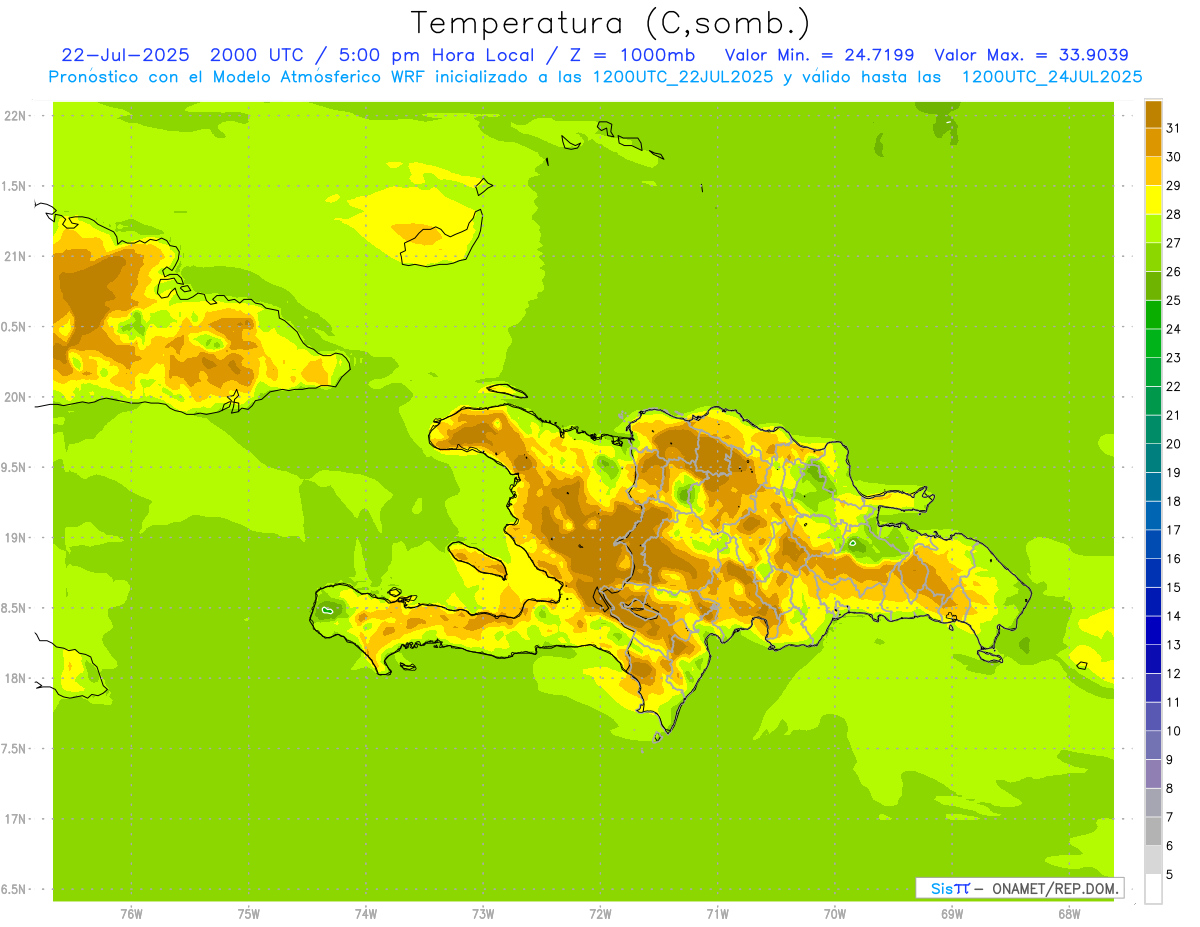Pick the top colorbar segment above 31
The height and width of the screenshot is (927, 1200).
(1153, 114)
